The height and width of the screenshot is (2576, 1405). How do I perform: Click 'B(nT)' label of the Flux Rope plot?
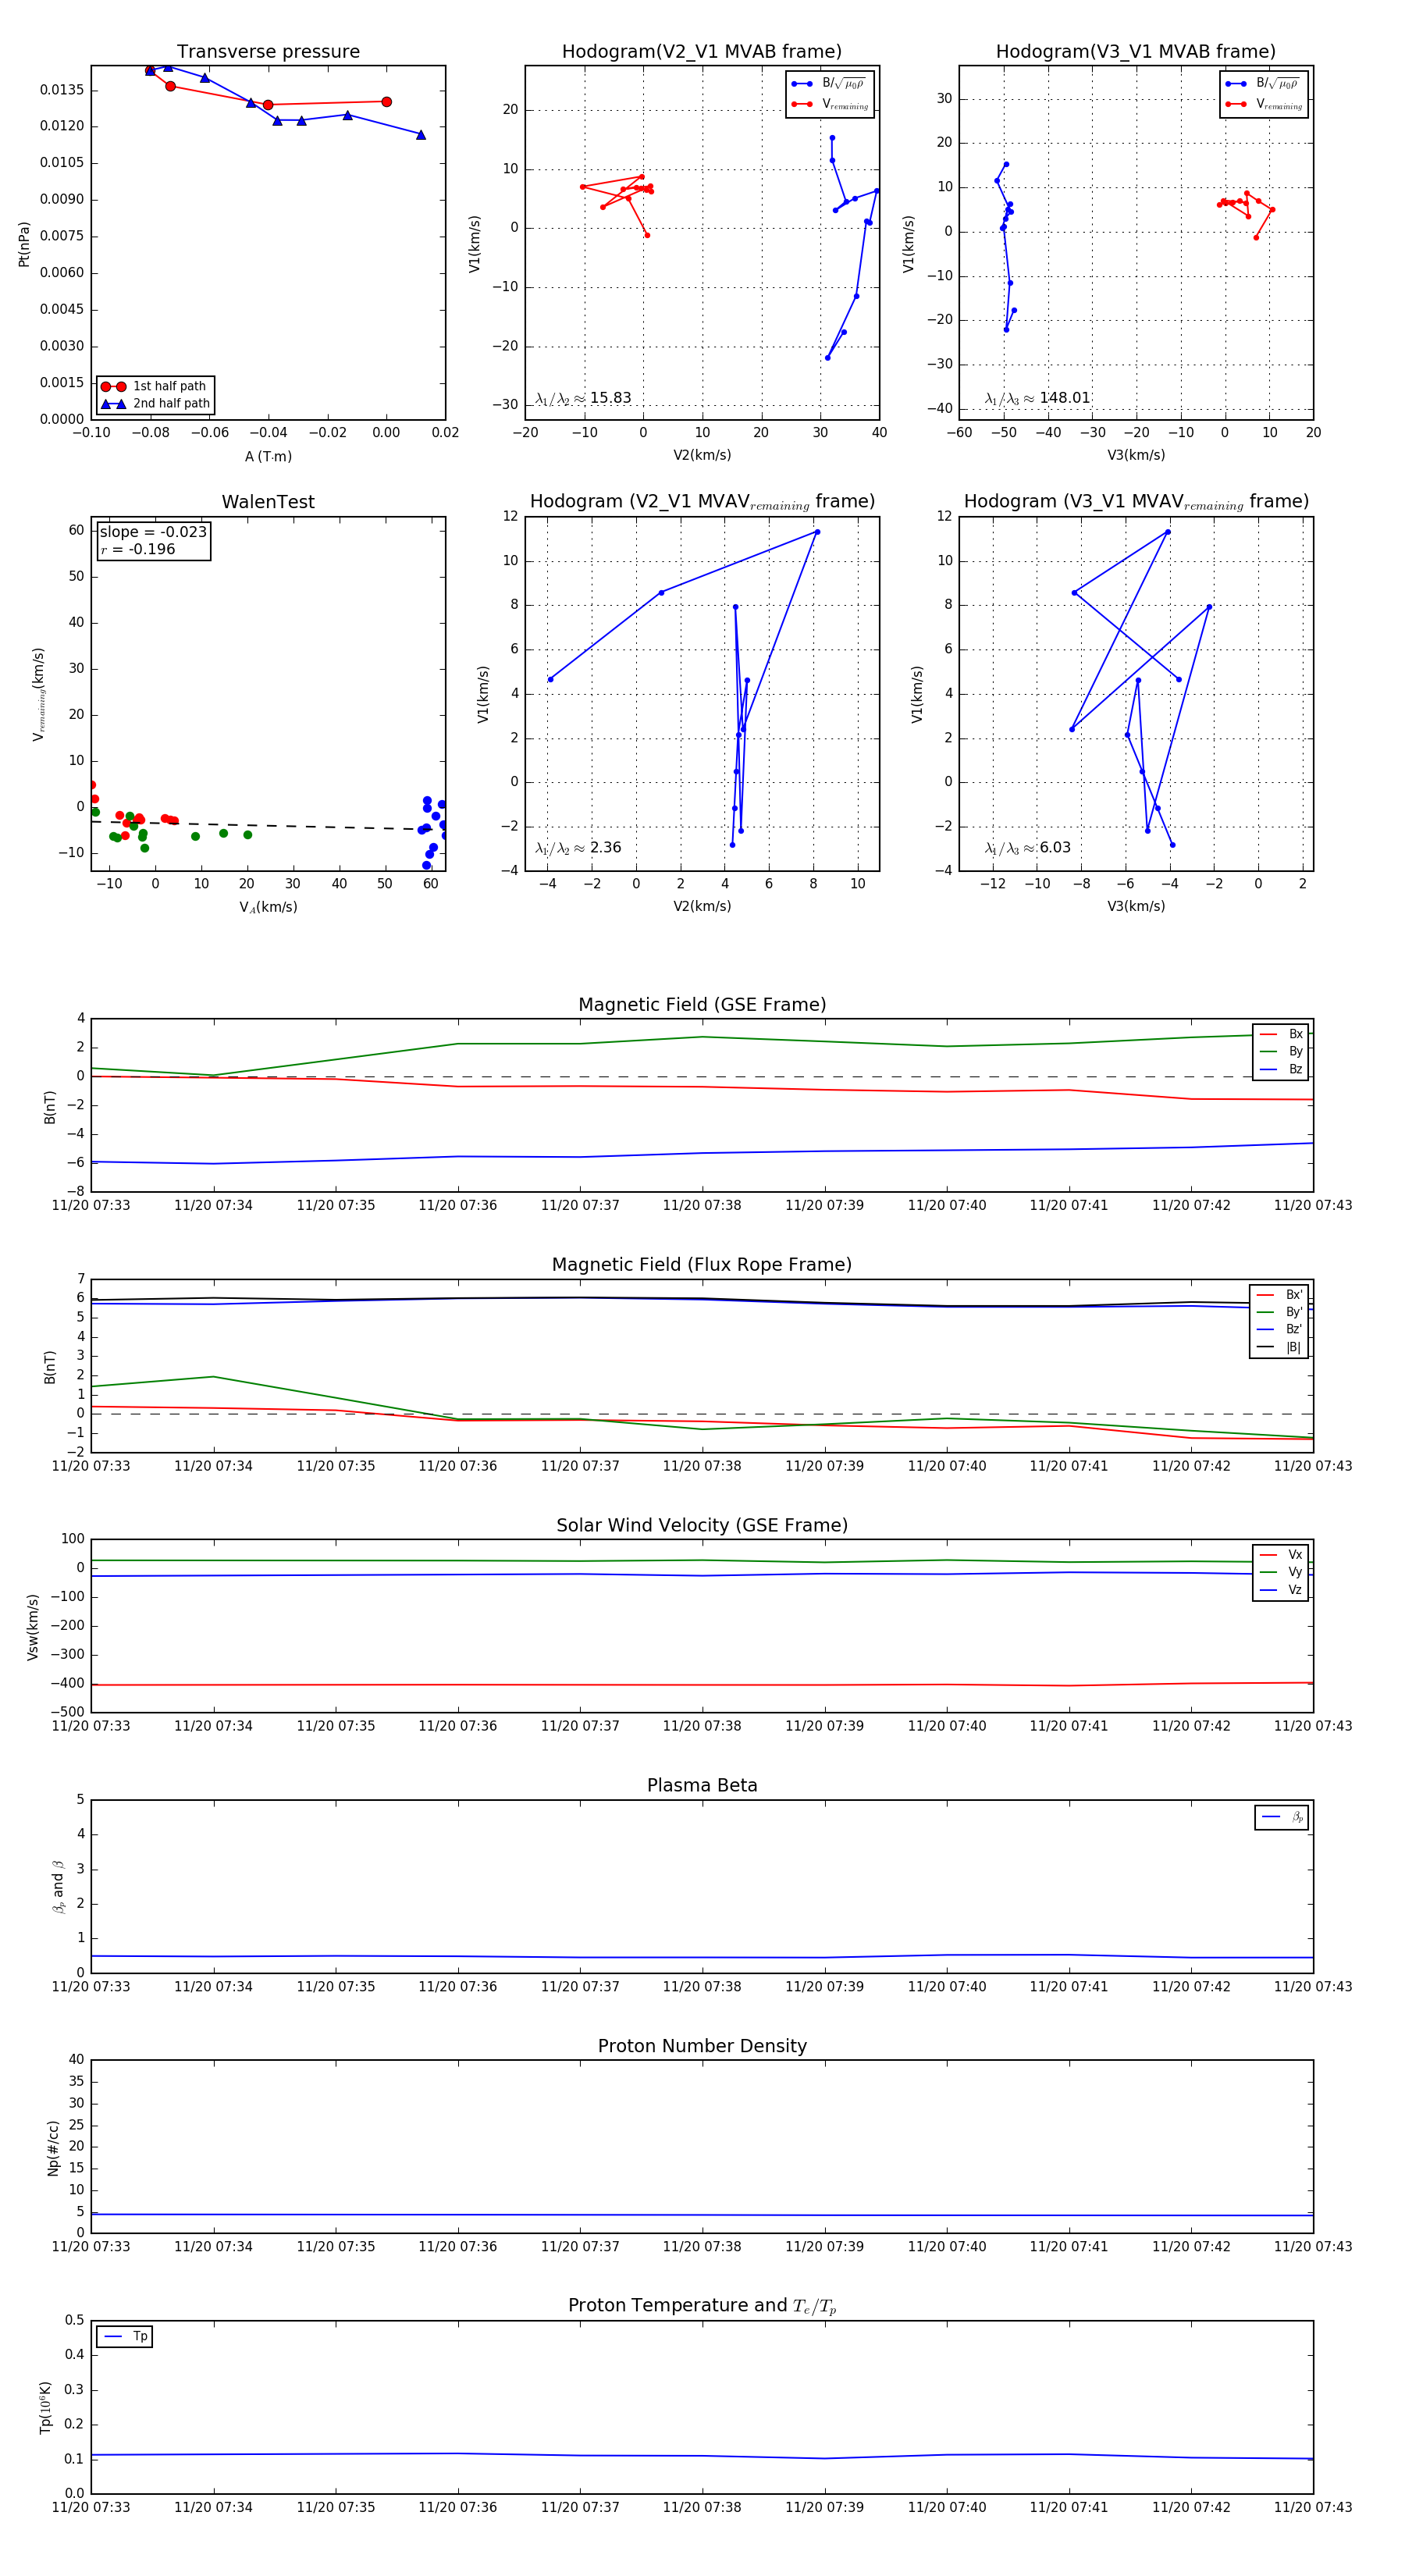[49, 1367]
